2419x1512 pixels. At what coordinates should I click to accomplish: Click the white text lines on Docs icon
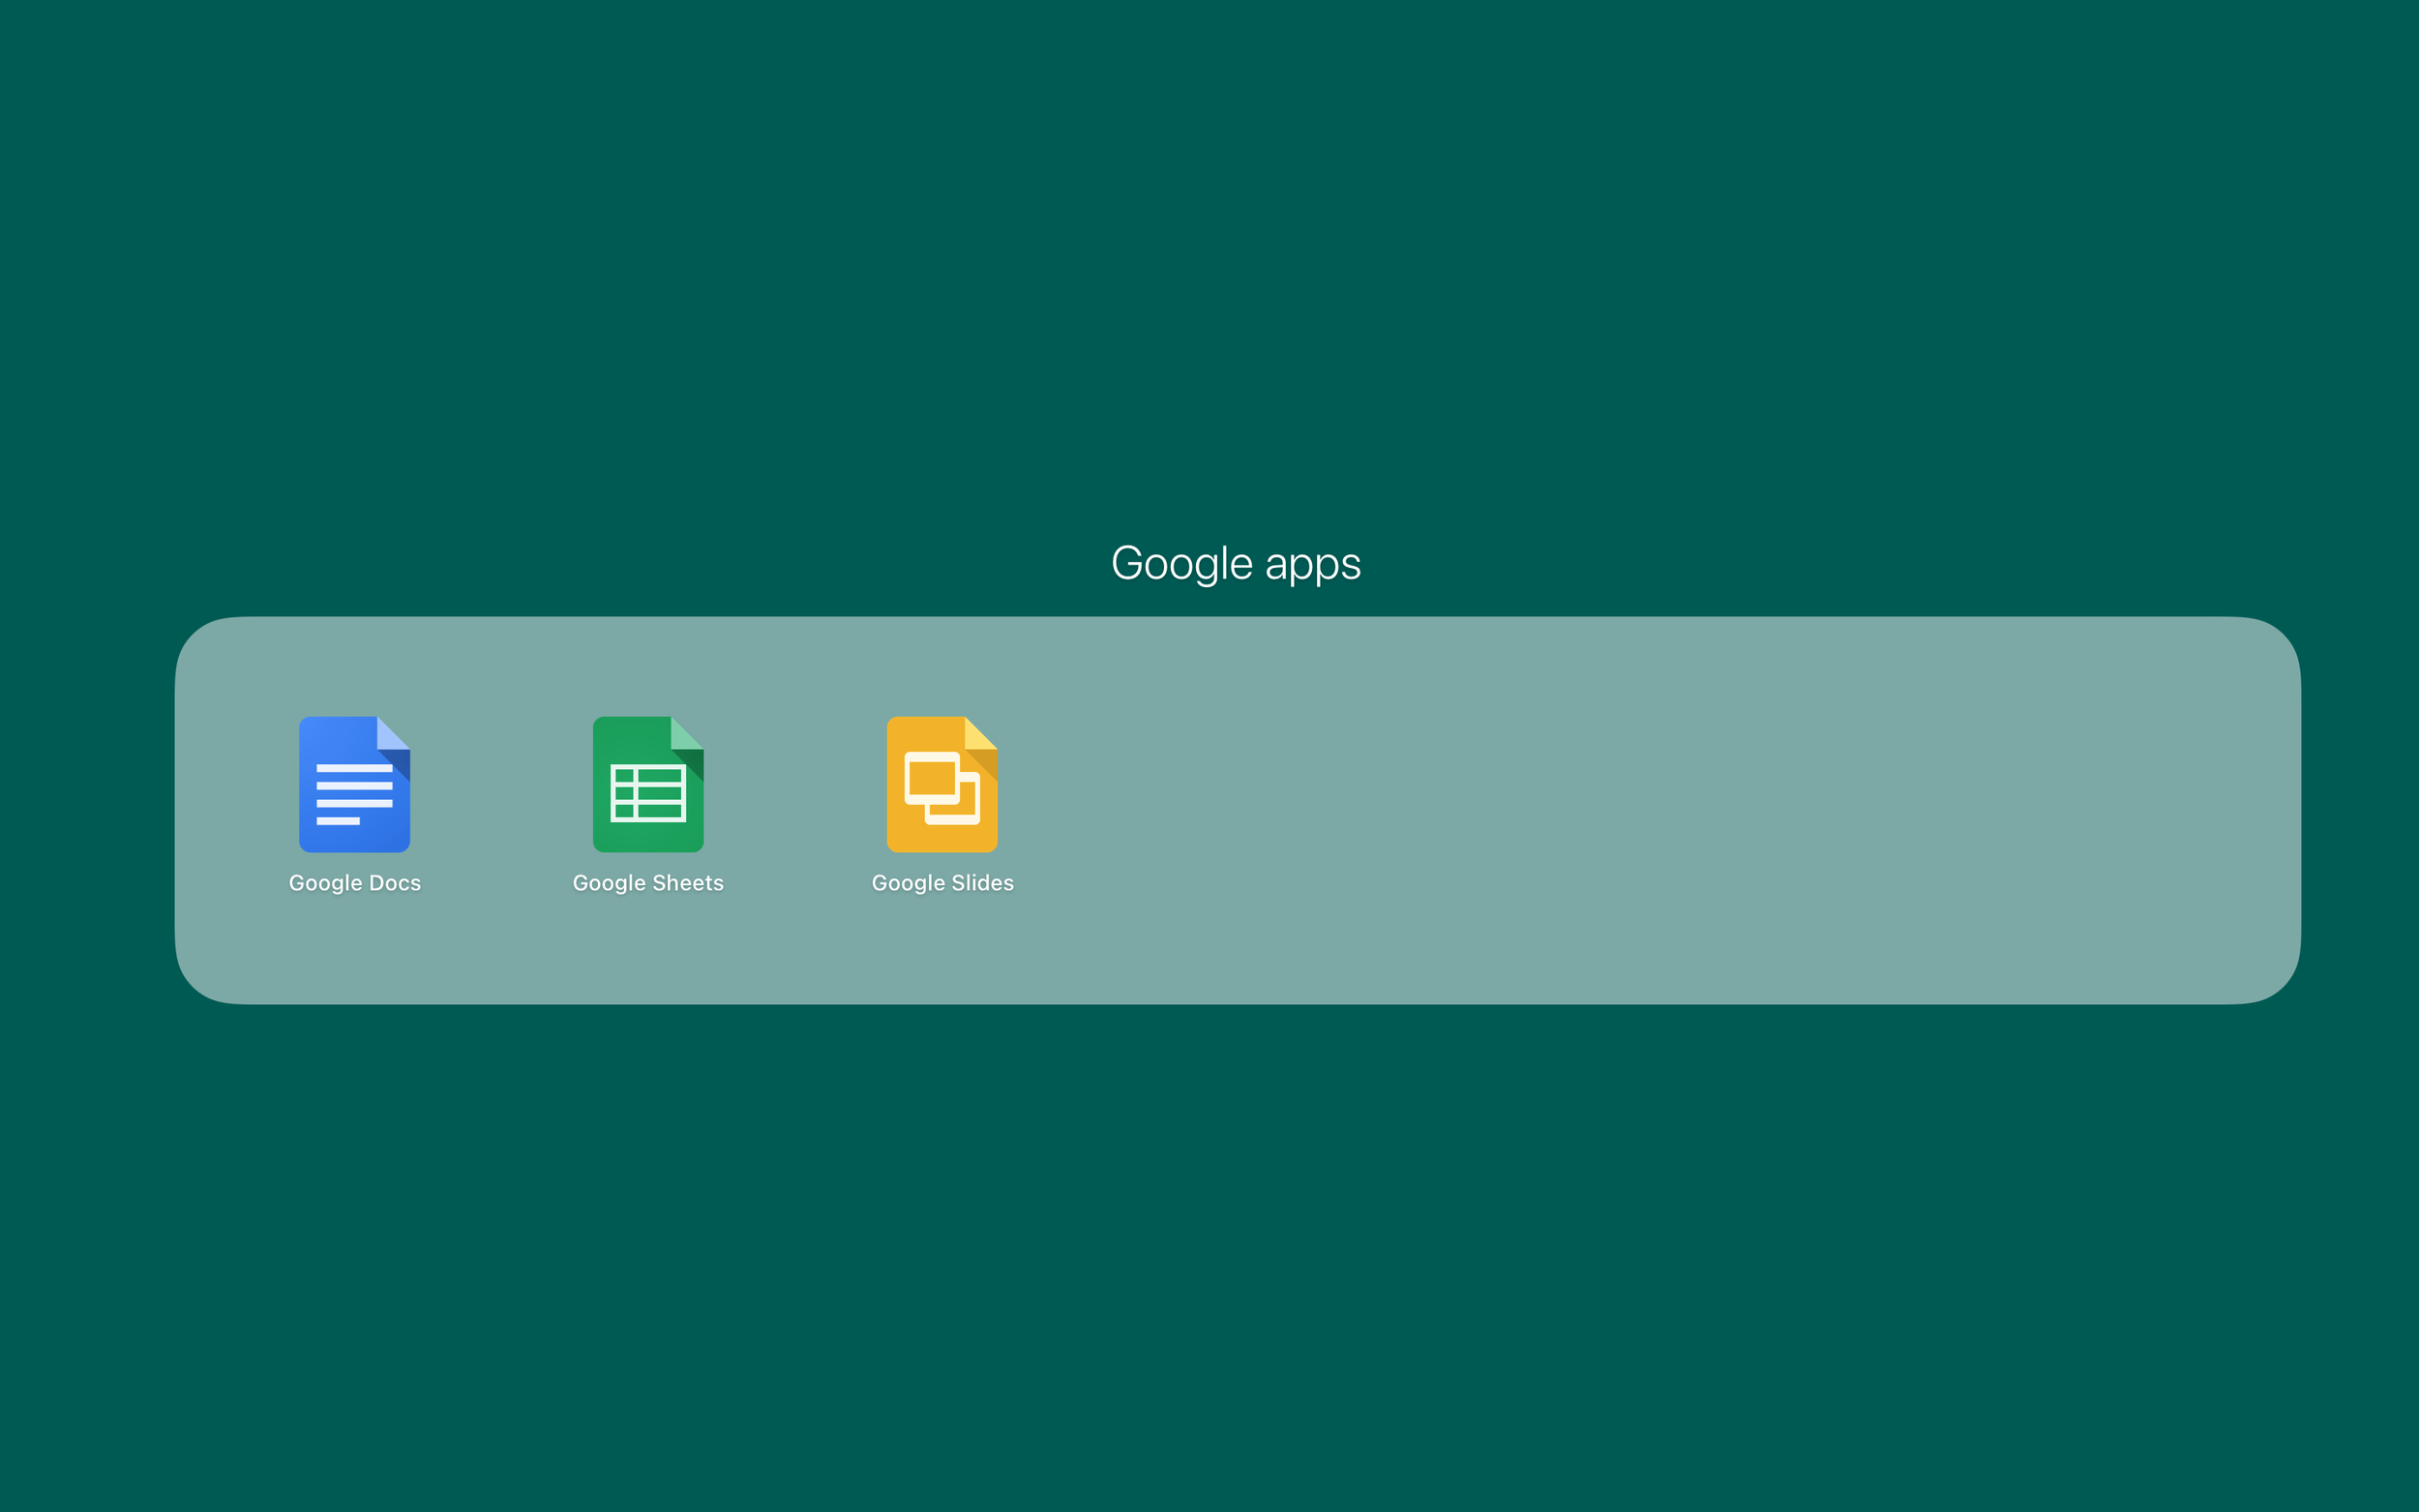[x=354, y=794]
